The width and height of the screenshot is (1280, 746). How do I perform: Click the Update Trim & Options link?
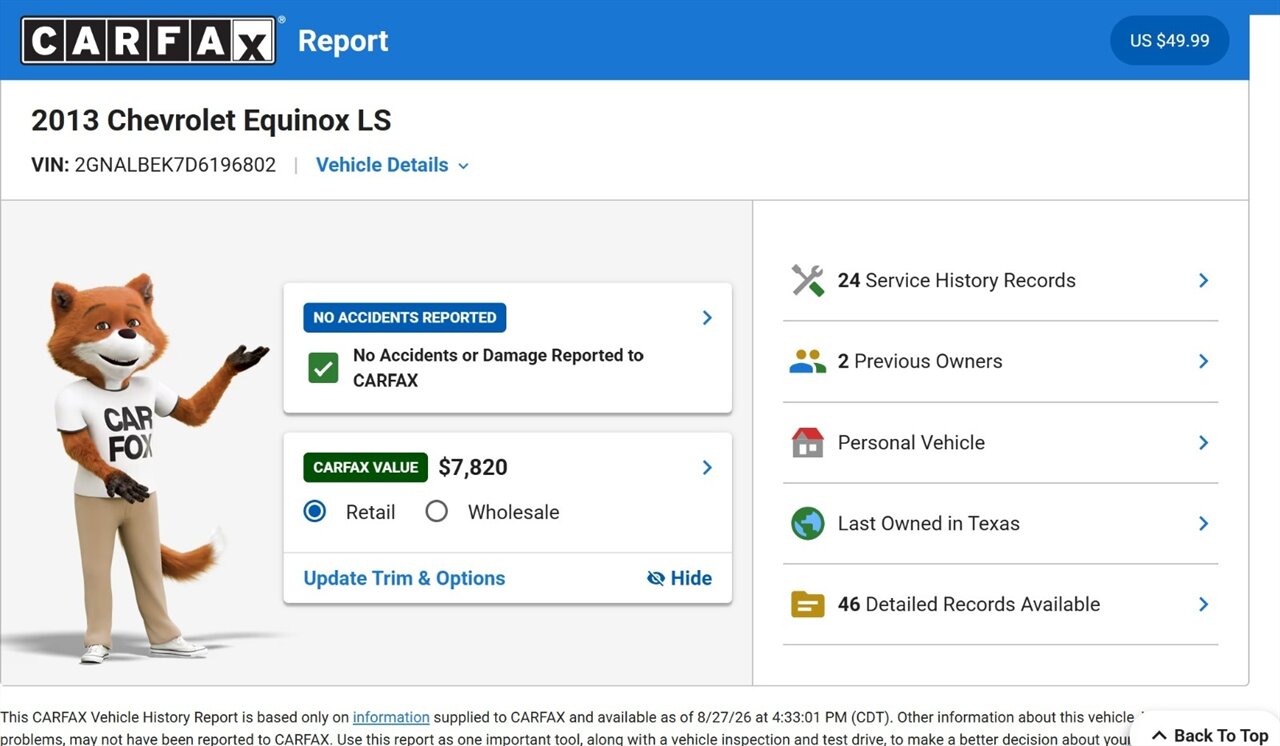tap(404, 578)
